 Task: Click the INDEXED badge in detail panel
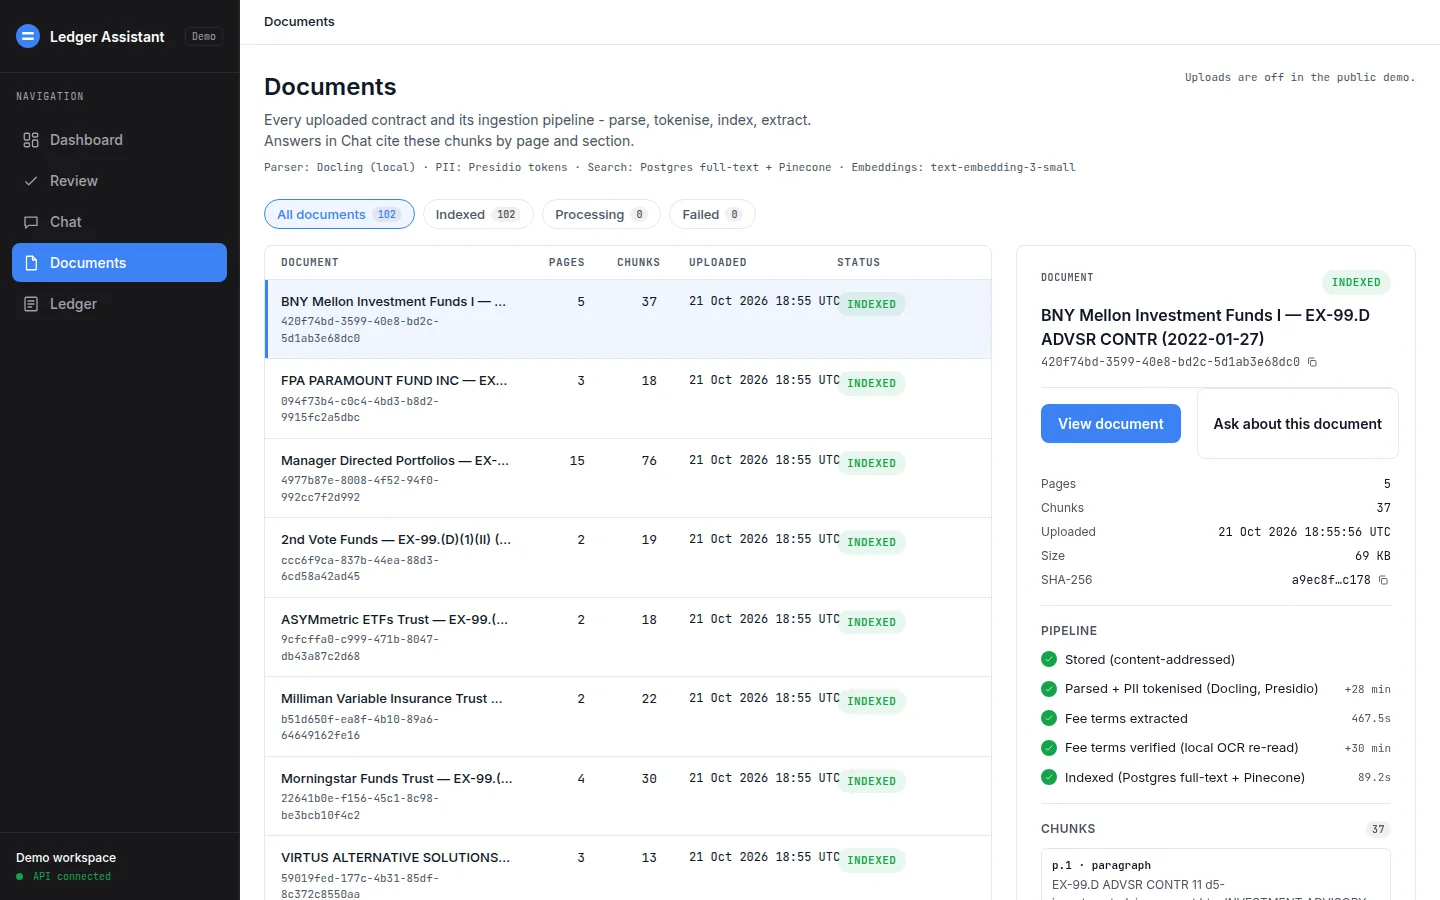click(1356, 282)
